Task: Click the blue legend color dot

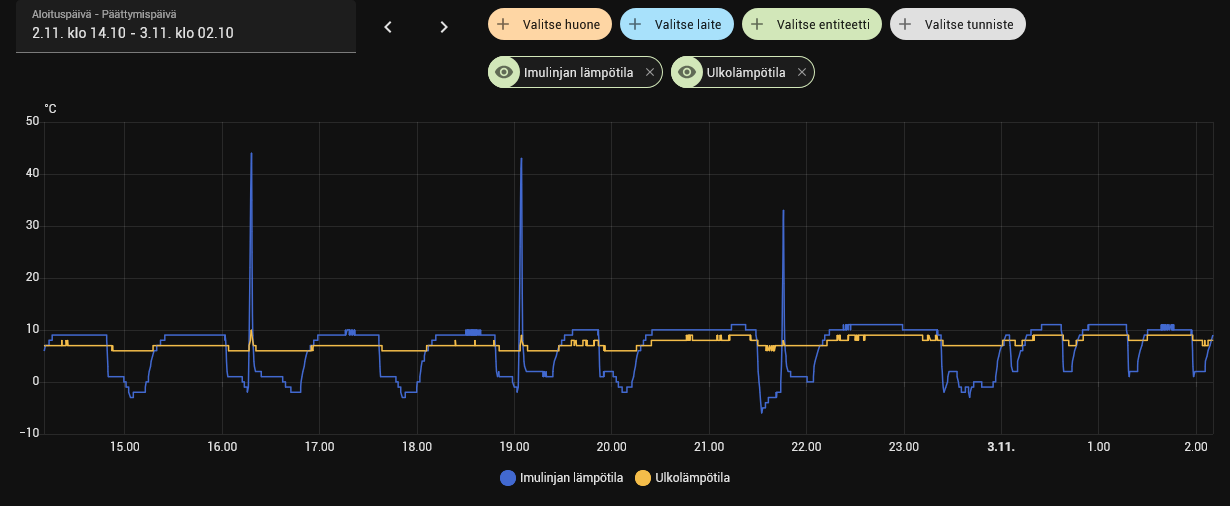Action: click(508, 478)
